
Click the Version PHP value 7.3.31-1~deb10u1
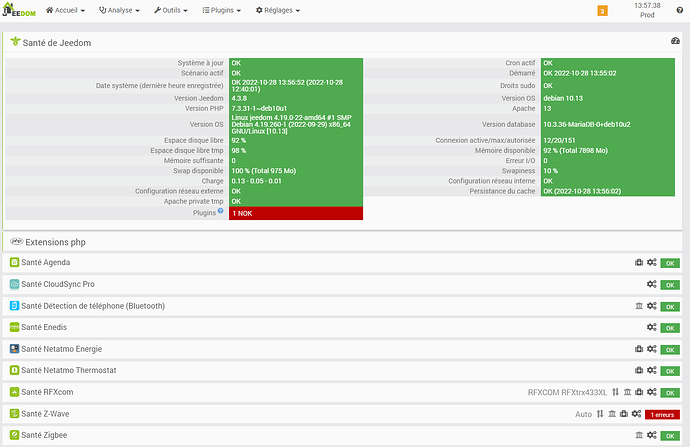pos(259,108)
